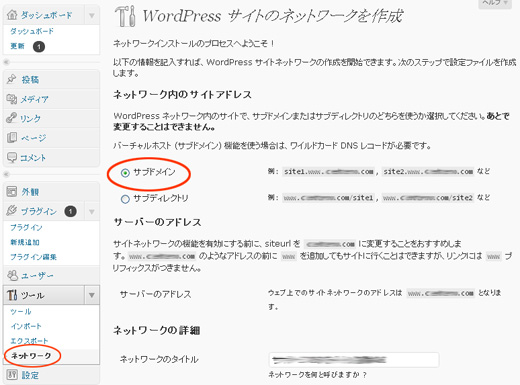Click the サブディレクトリ label text
Image resolution: width=520 pixels, height=385 pixels.
click(161, 198)
